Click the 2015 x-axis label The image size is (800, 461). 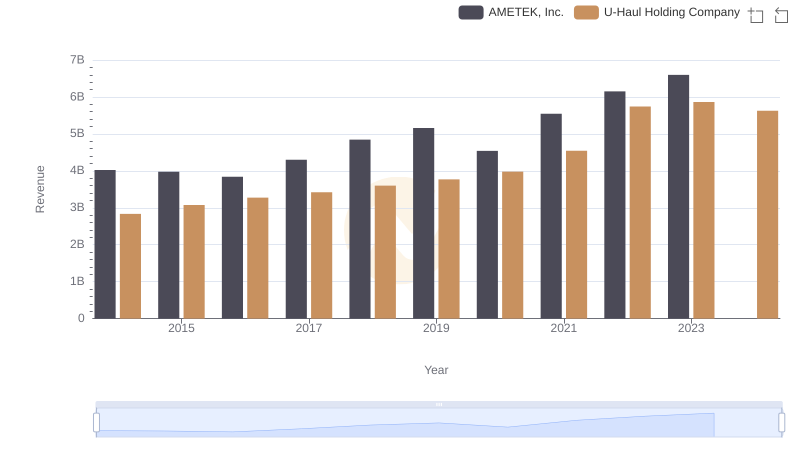(181, 328)
